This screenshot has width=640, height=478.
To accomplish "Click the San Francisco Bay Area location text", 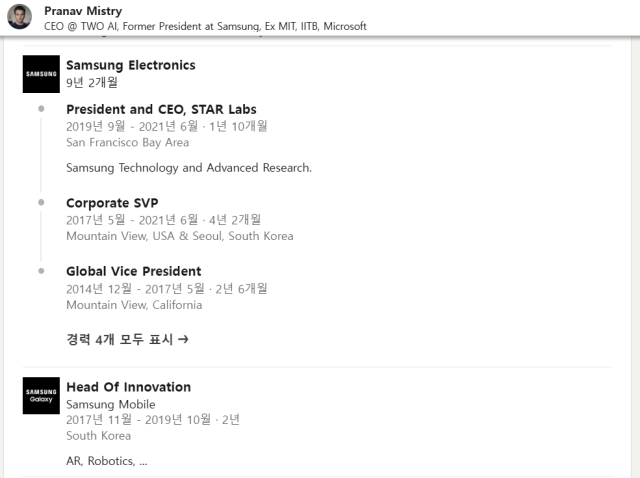I will click(127, 142).
